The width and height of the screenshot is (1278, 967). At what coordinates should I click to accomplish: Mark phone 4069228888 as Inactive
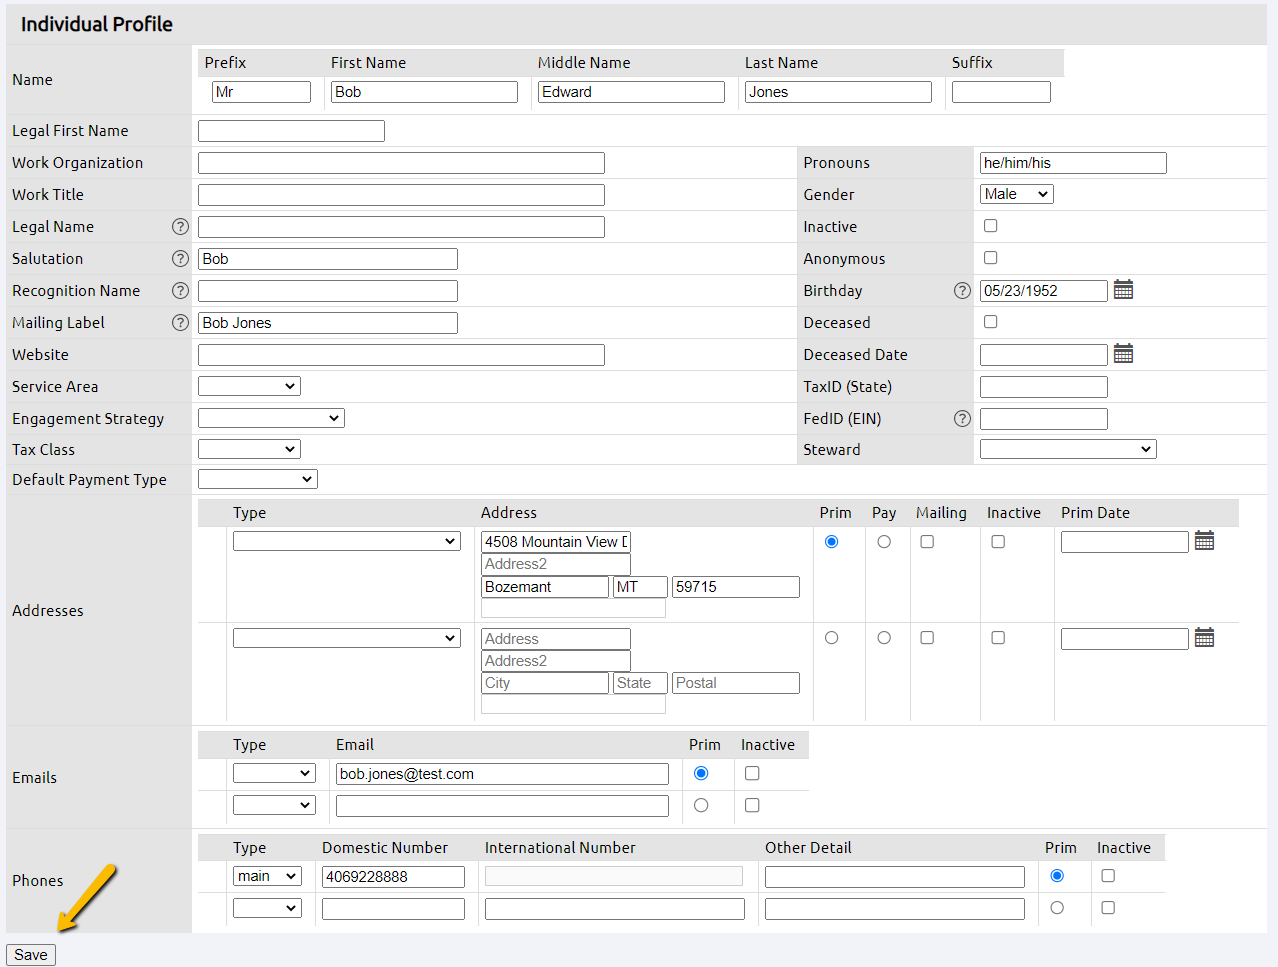(x=1108, y=876)
